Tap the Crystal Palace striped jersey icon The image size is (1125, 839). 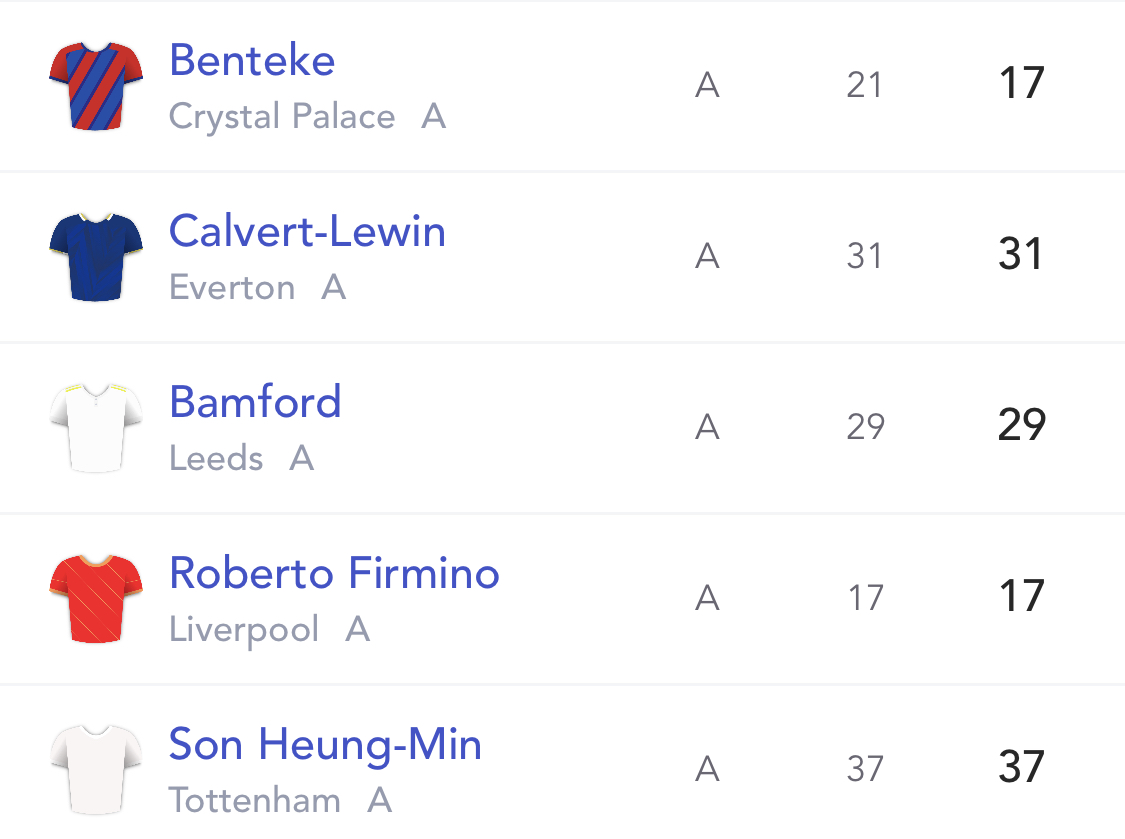(x=96, y=86)
